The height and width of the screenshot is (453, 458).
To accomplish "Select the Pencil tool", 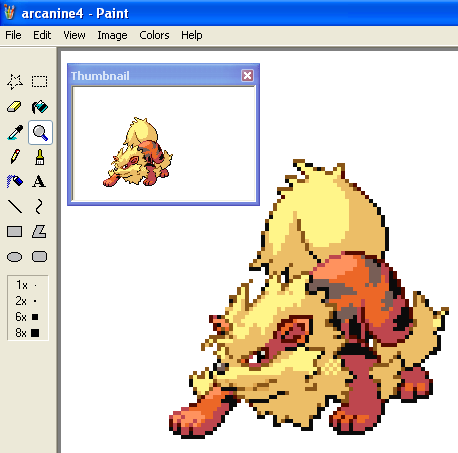I will [x=15, y=157].
